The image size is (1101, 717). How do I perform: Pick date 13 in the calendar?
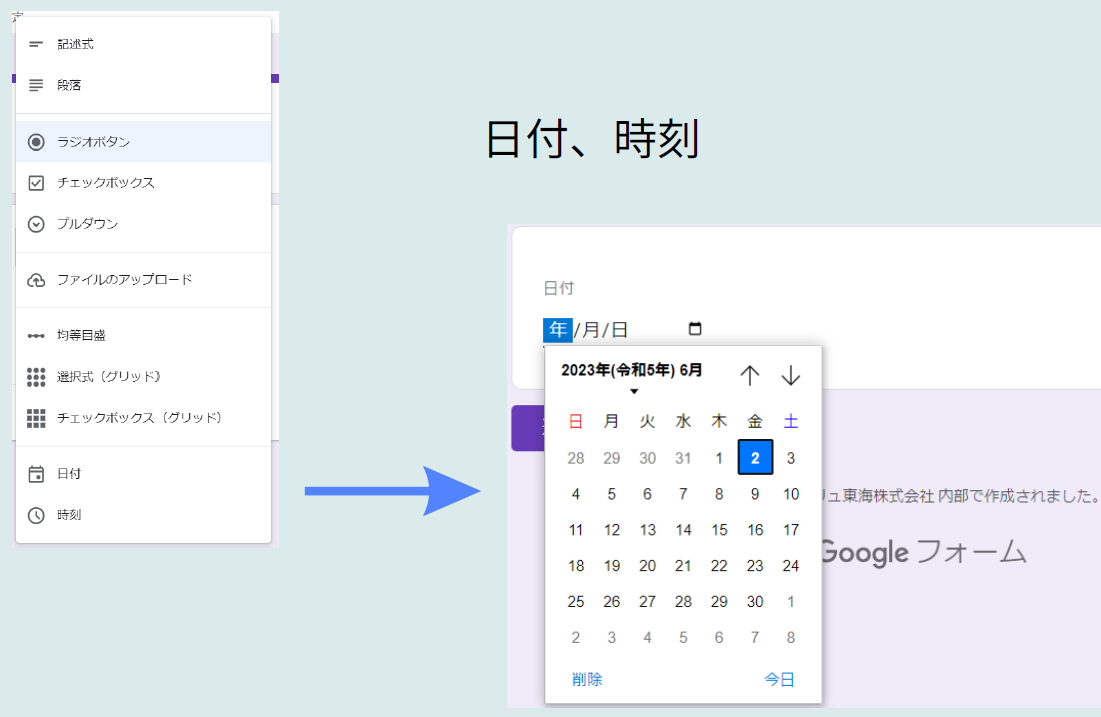pos(647,529)
